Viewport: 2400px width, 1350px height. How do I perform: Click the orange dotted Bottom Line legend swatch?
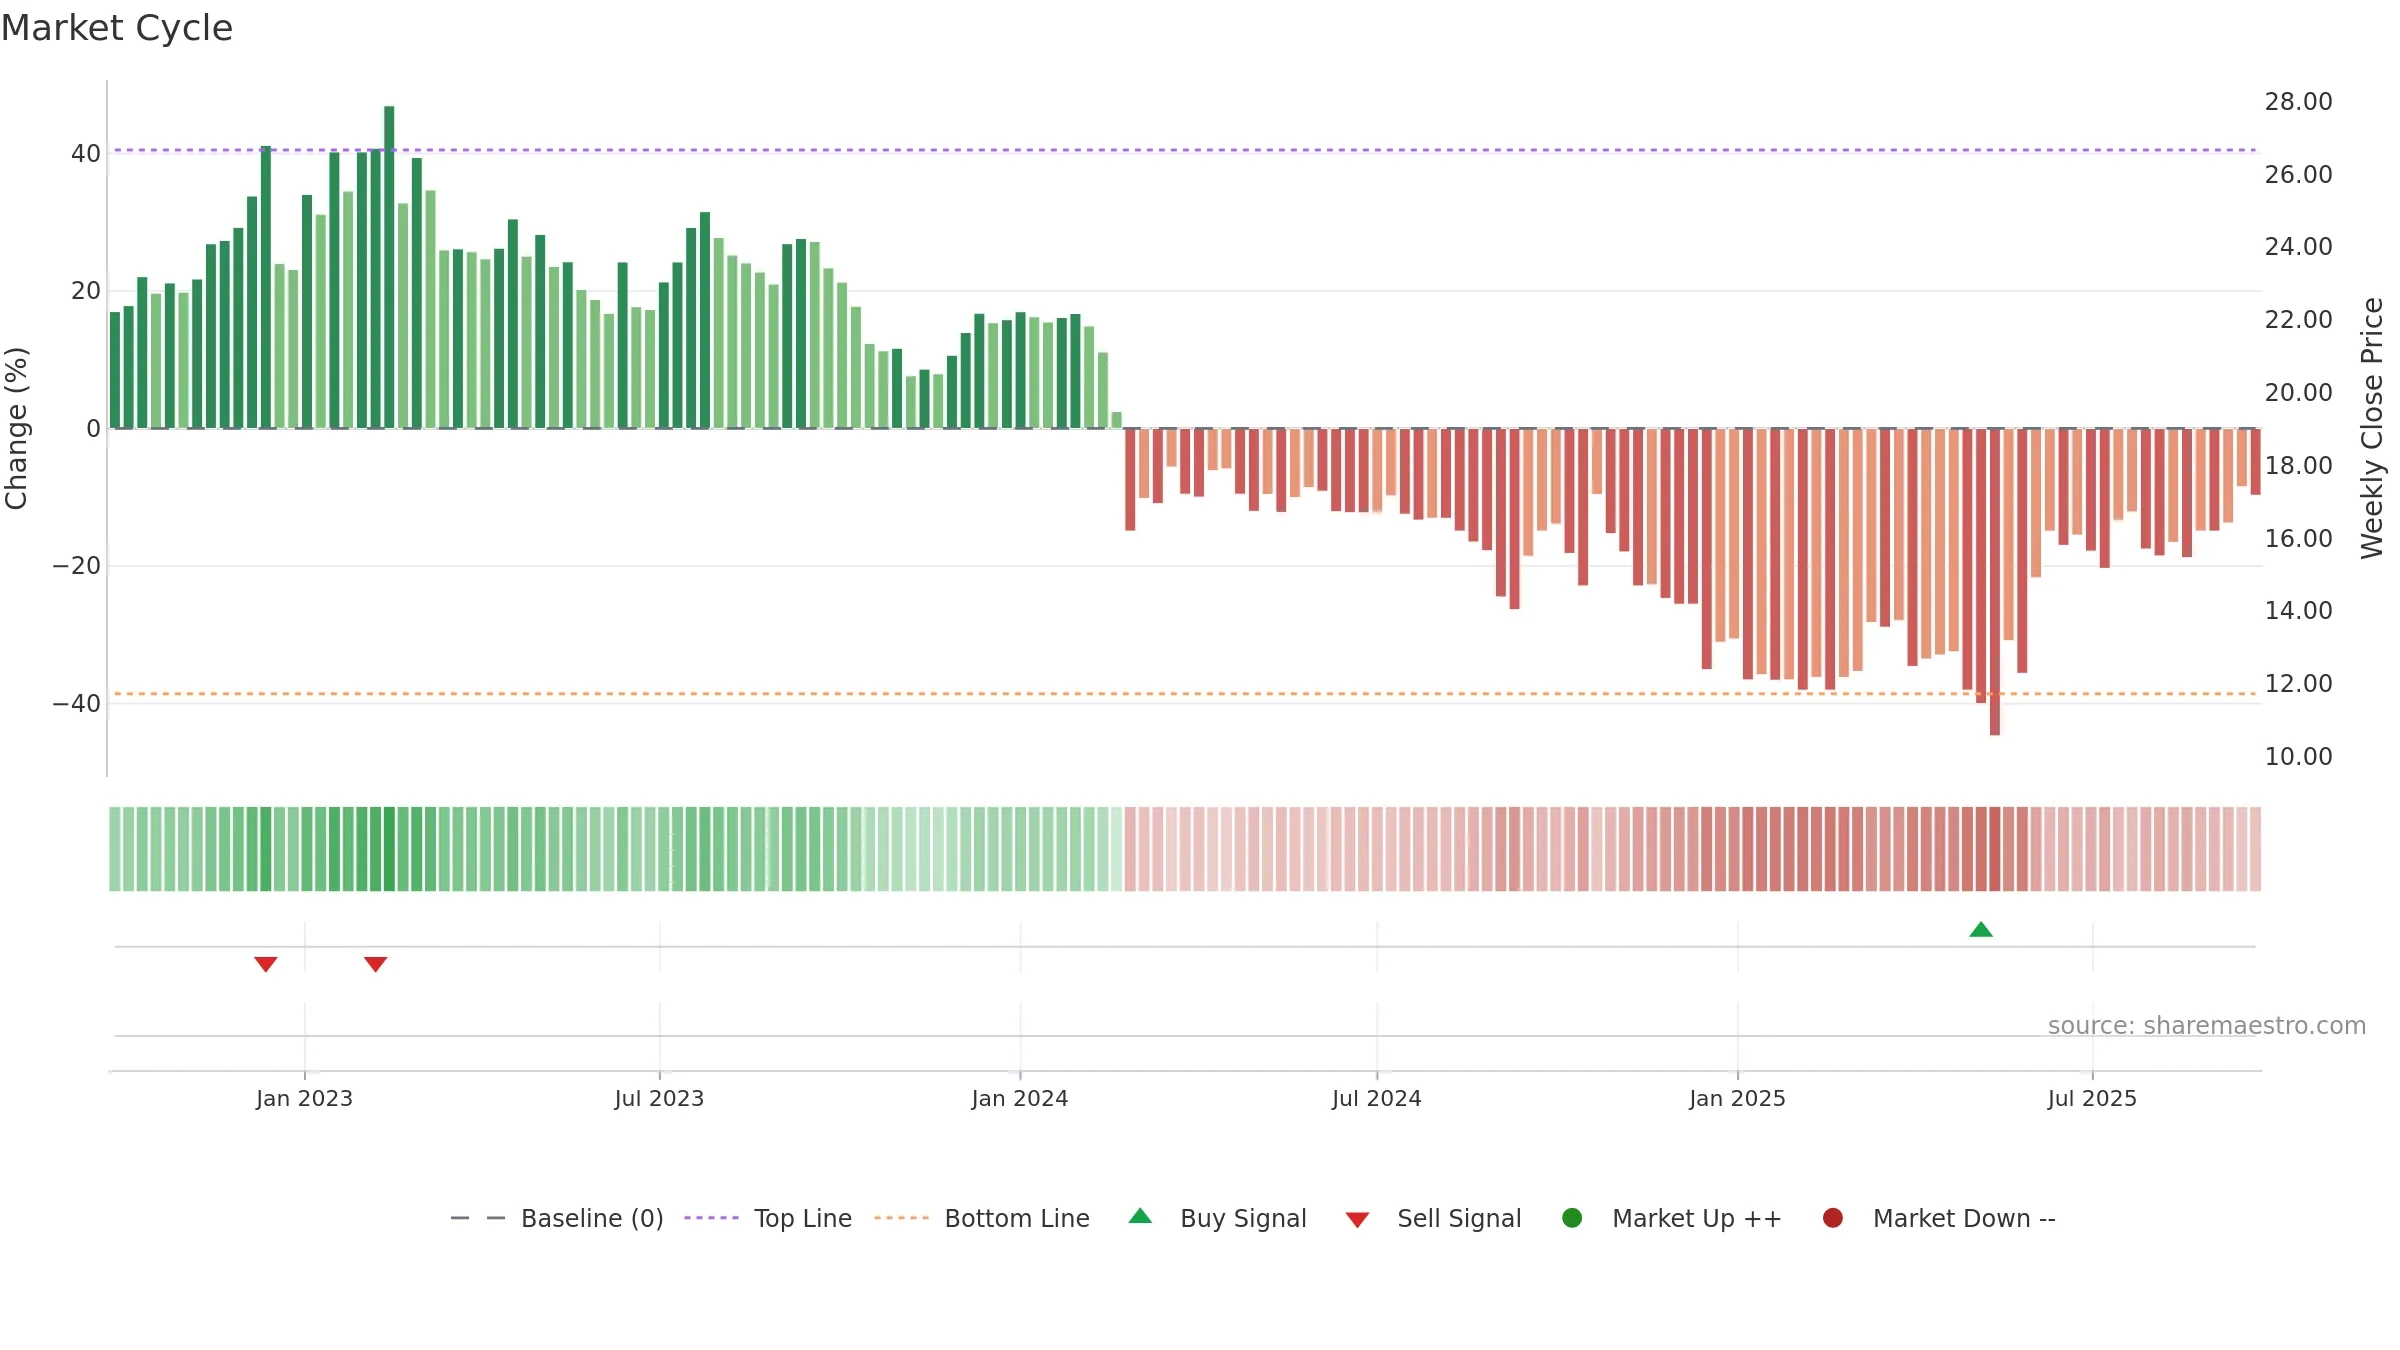[x=901, y=1218]
